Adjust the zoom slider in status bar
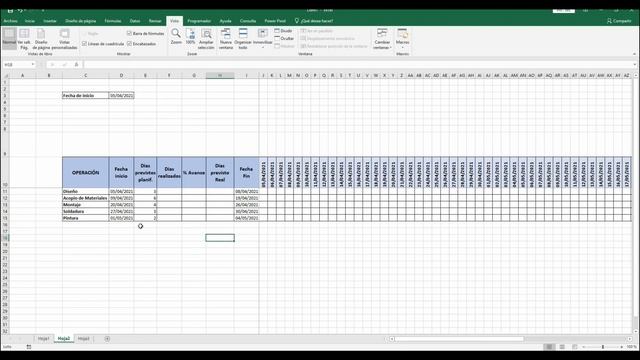Image resolution: width=640 pixels, height=360 pixels. click(603, 347)
